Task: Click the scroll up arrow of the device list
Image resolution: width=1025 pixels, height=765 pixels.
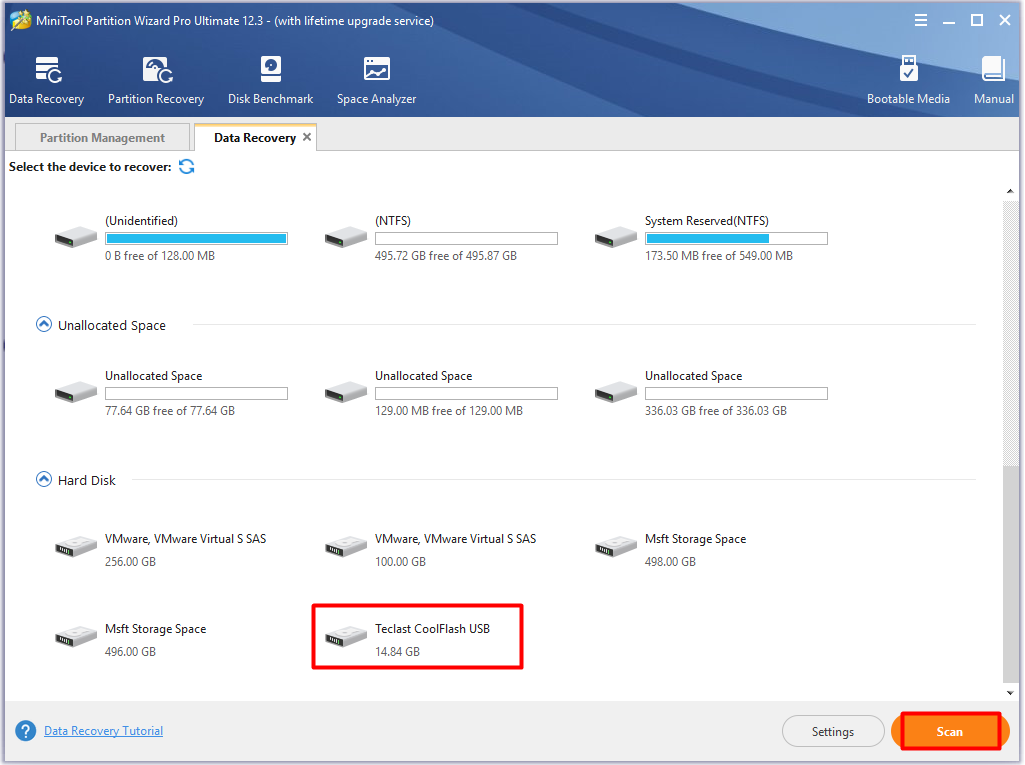Action: 1010,191
